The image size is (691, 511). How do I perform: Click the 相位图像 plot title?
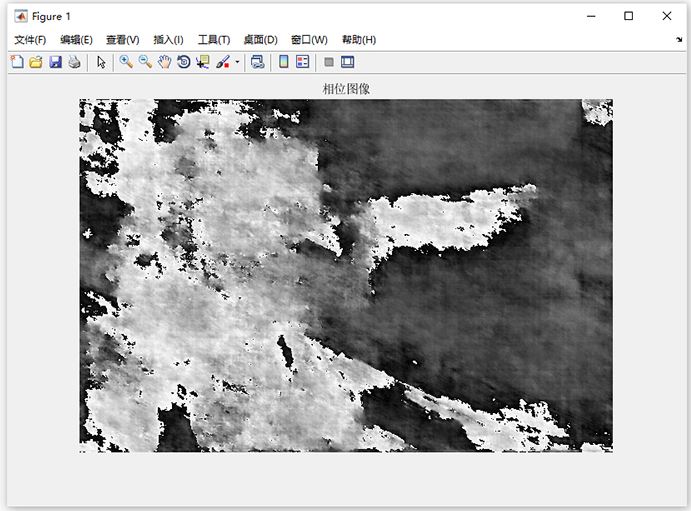(x=346, y=89)
